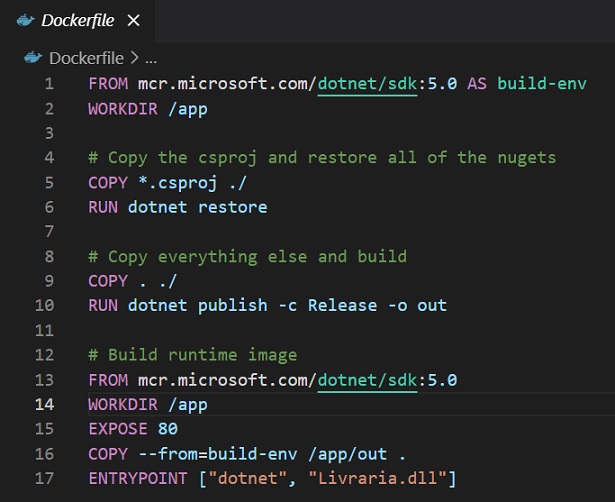Click the COPY *.csproj line
This screenshot has width=615, height=502.
[x=167, y=183]
